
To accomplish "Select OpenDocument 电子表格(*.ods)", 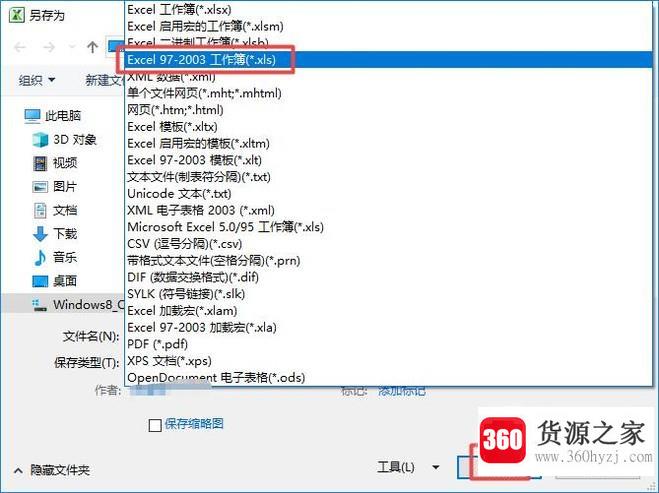I will point(388,377).
